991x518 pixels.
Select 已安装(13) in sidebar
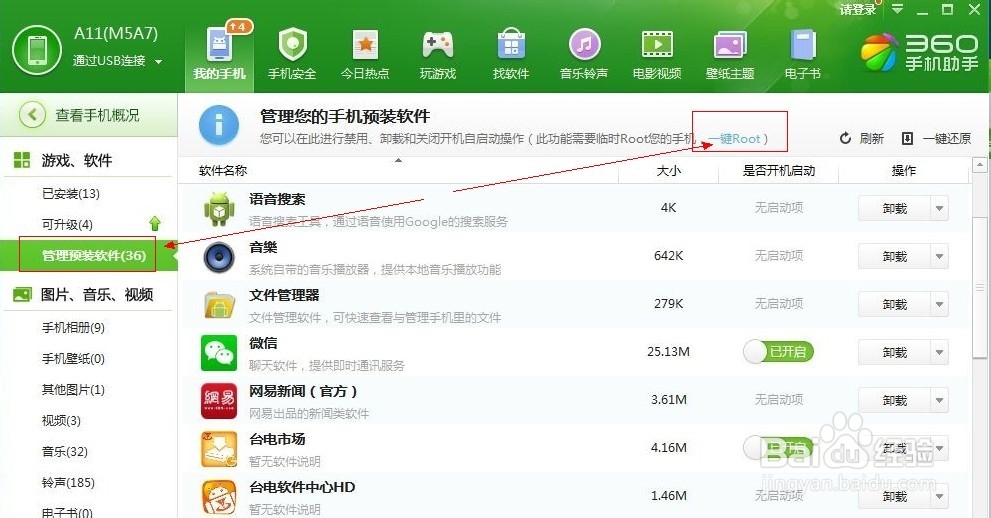click(71, 193)
